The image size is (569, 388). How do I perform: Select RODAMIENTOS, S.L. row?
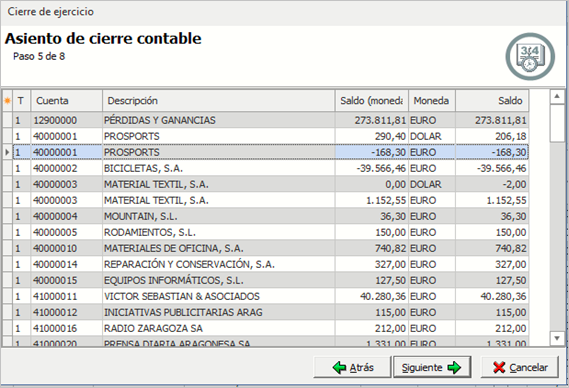click(x=266, y=232)
